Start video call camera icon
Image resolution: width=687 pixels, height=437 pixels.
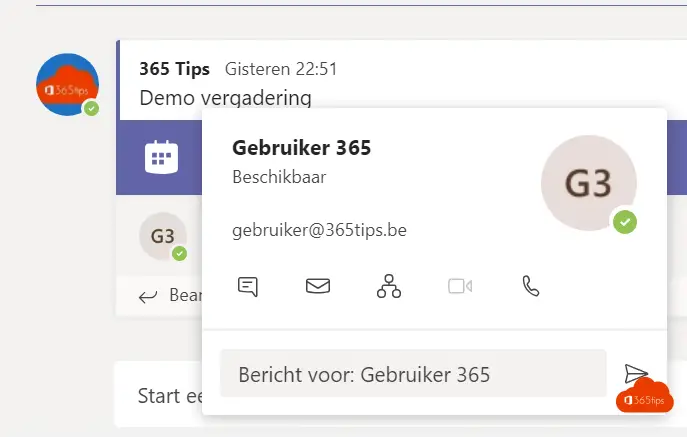click(460, 286)
